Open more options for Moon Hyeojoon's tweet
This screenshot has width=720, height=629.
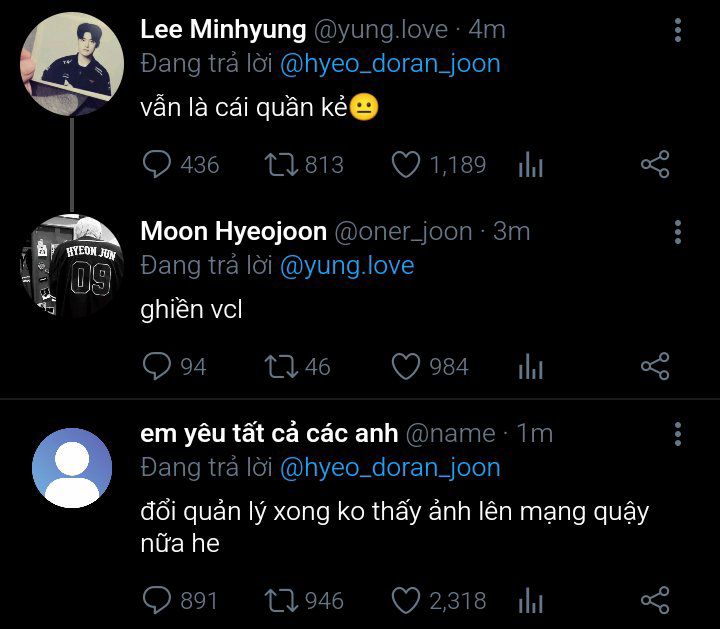[x=678, y=233]
